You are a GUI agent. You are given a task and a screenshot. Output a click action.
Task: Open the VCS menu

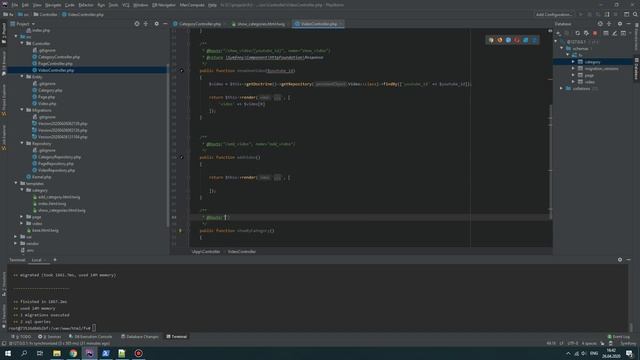point(126,5)
